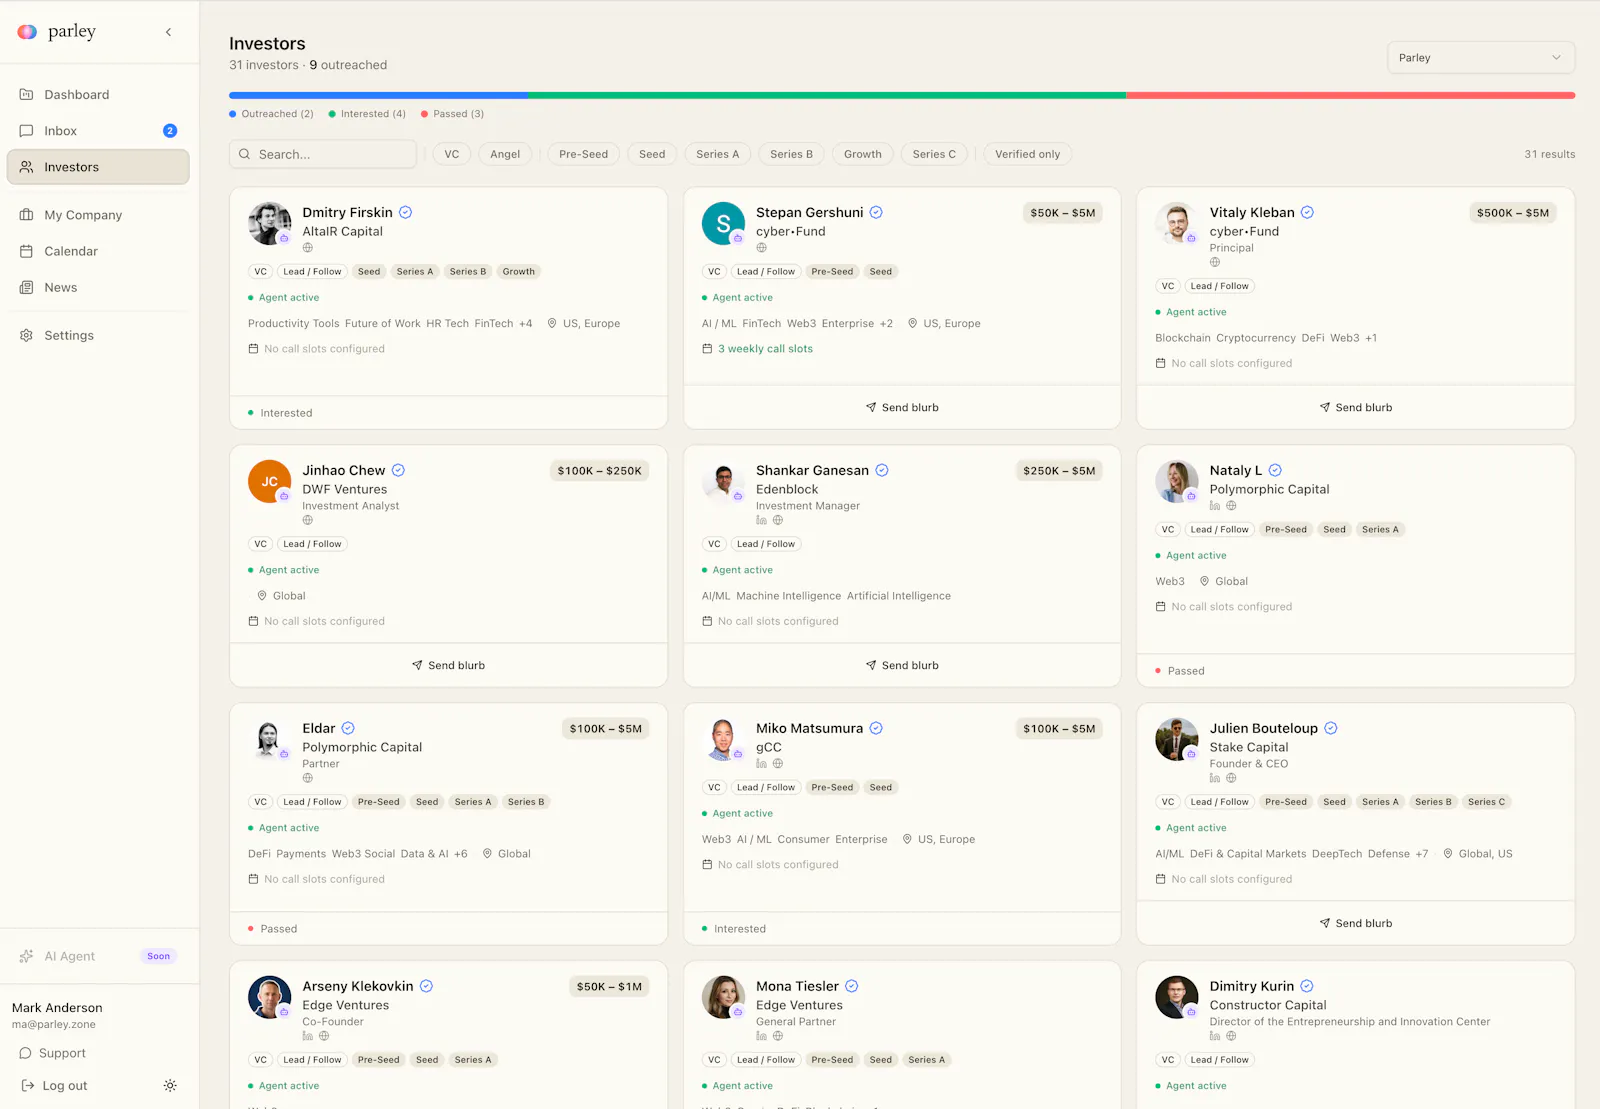Viewport: 1600px width, 1109px height.
Task: Click the parley logo icon
Action: (27, 32)
